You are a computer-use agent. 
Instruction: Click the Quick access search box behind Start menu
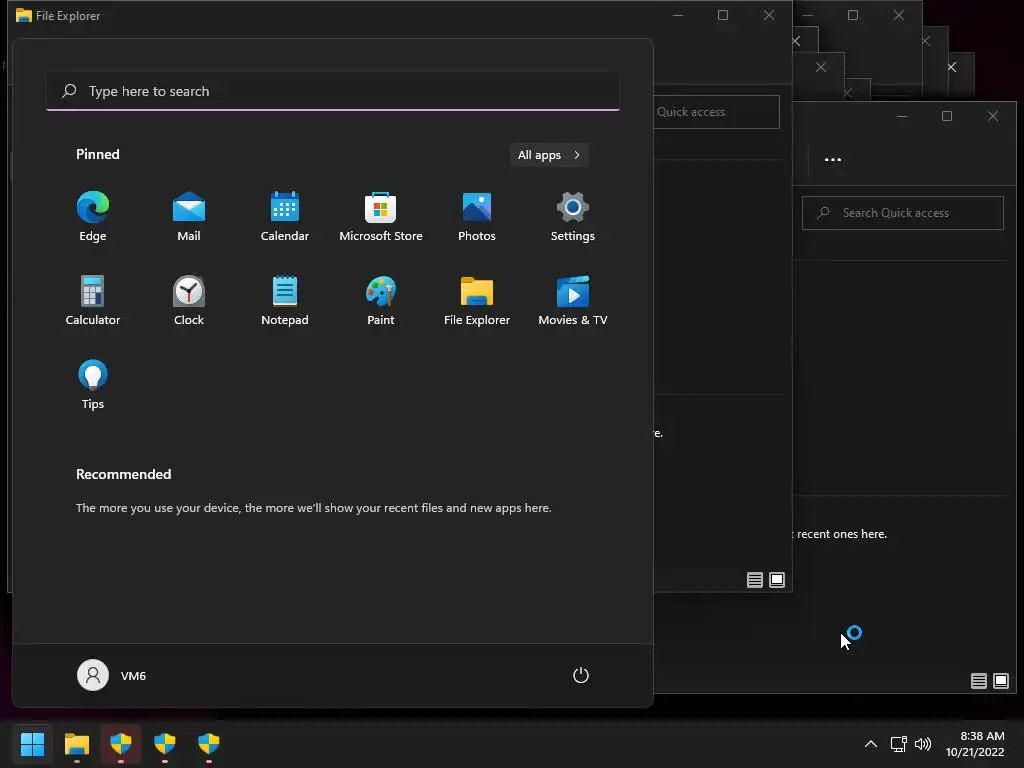click(x=716, y=112)
